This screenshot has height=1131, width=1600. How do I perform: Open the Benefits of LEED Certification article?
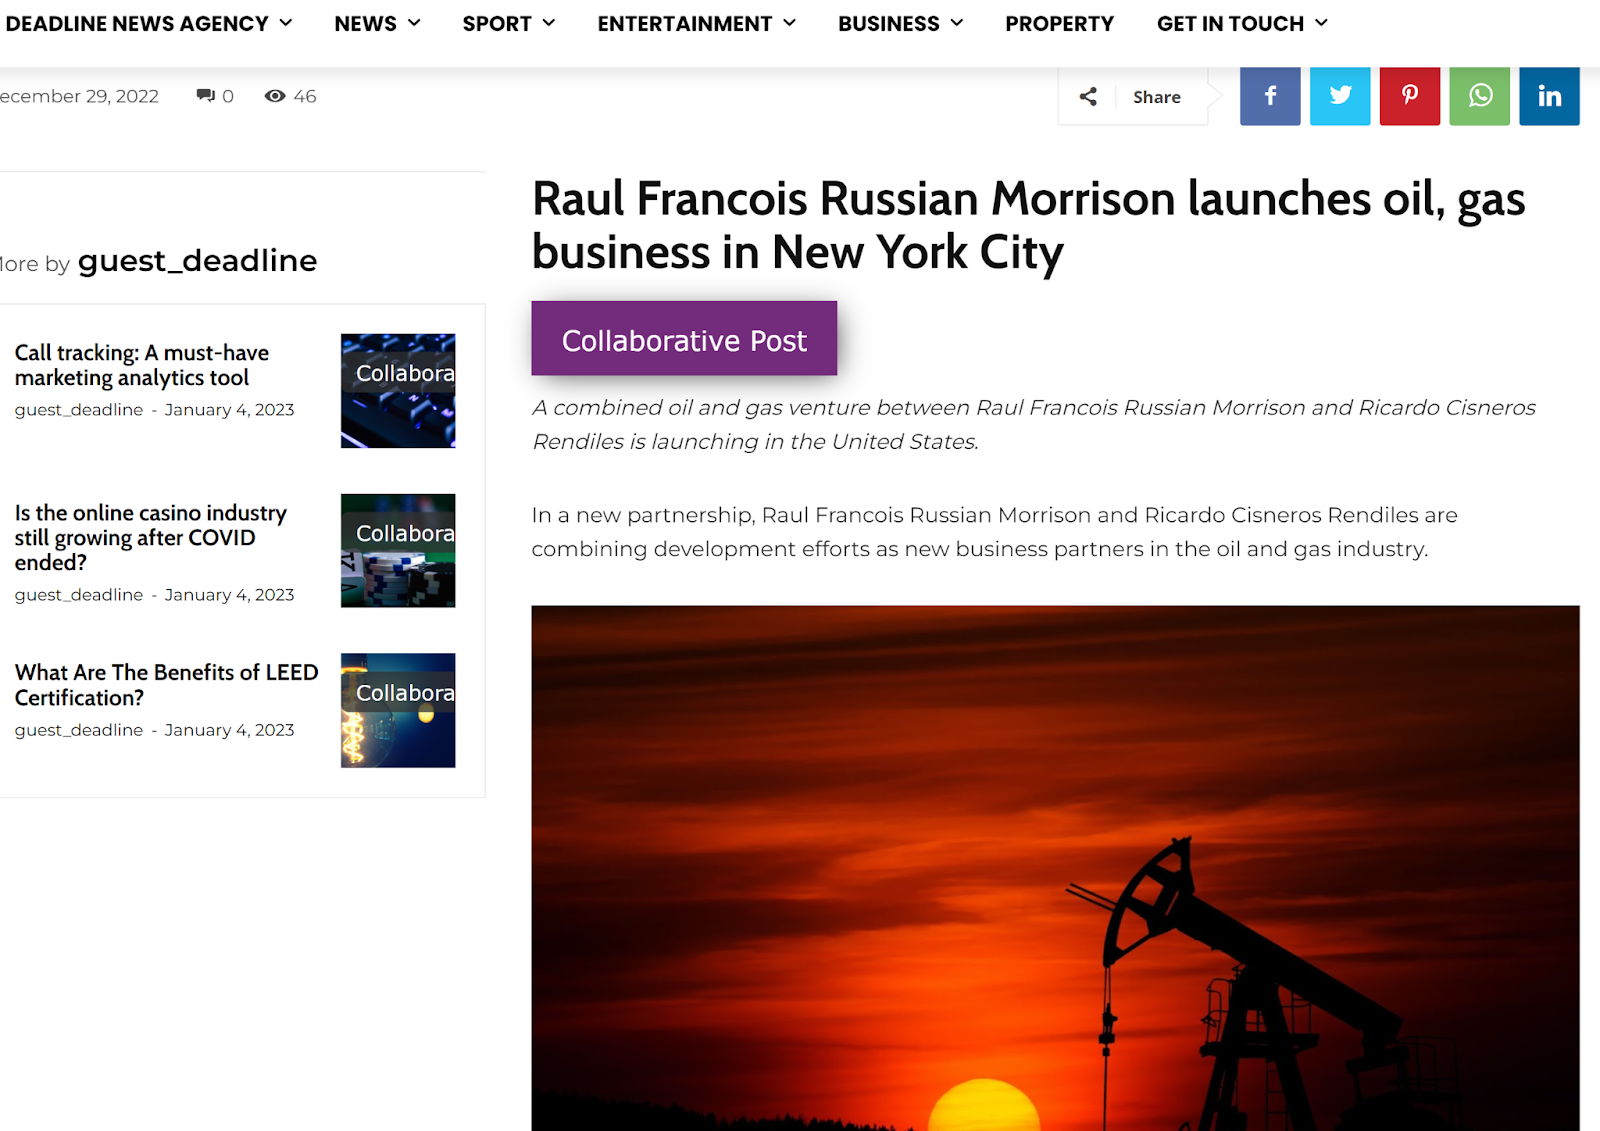167,685
